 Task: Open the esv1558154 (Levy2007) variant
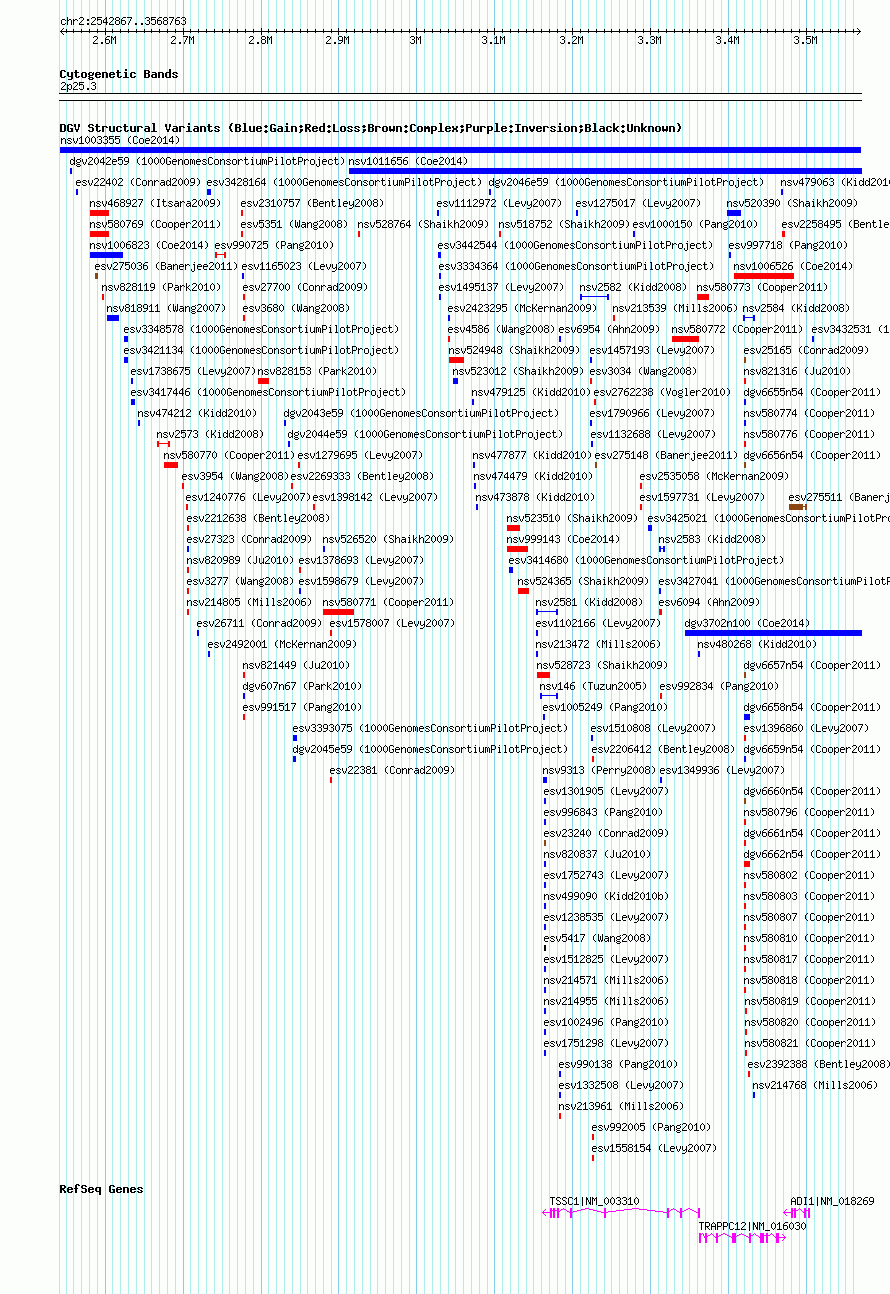(x=654, y=1148)
